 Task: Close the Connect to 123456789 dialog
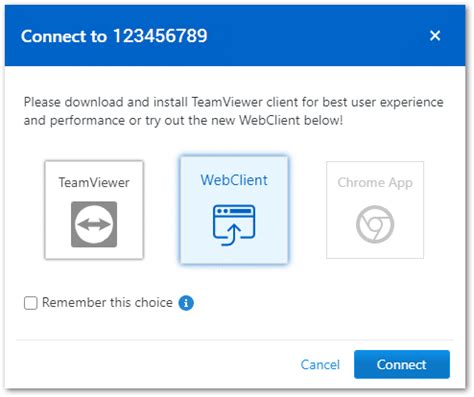(435, 35)
